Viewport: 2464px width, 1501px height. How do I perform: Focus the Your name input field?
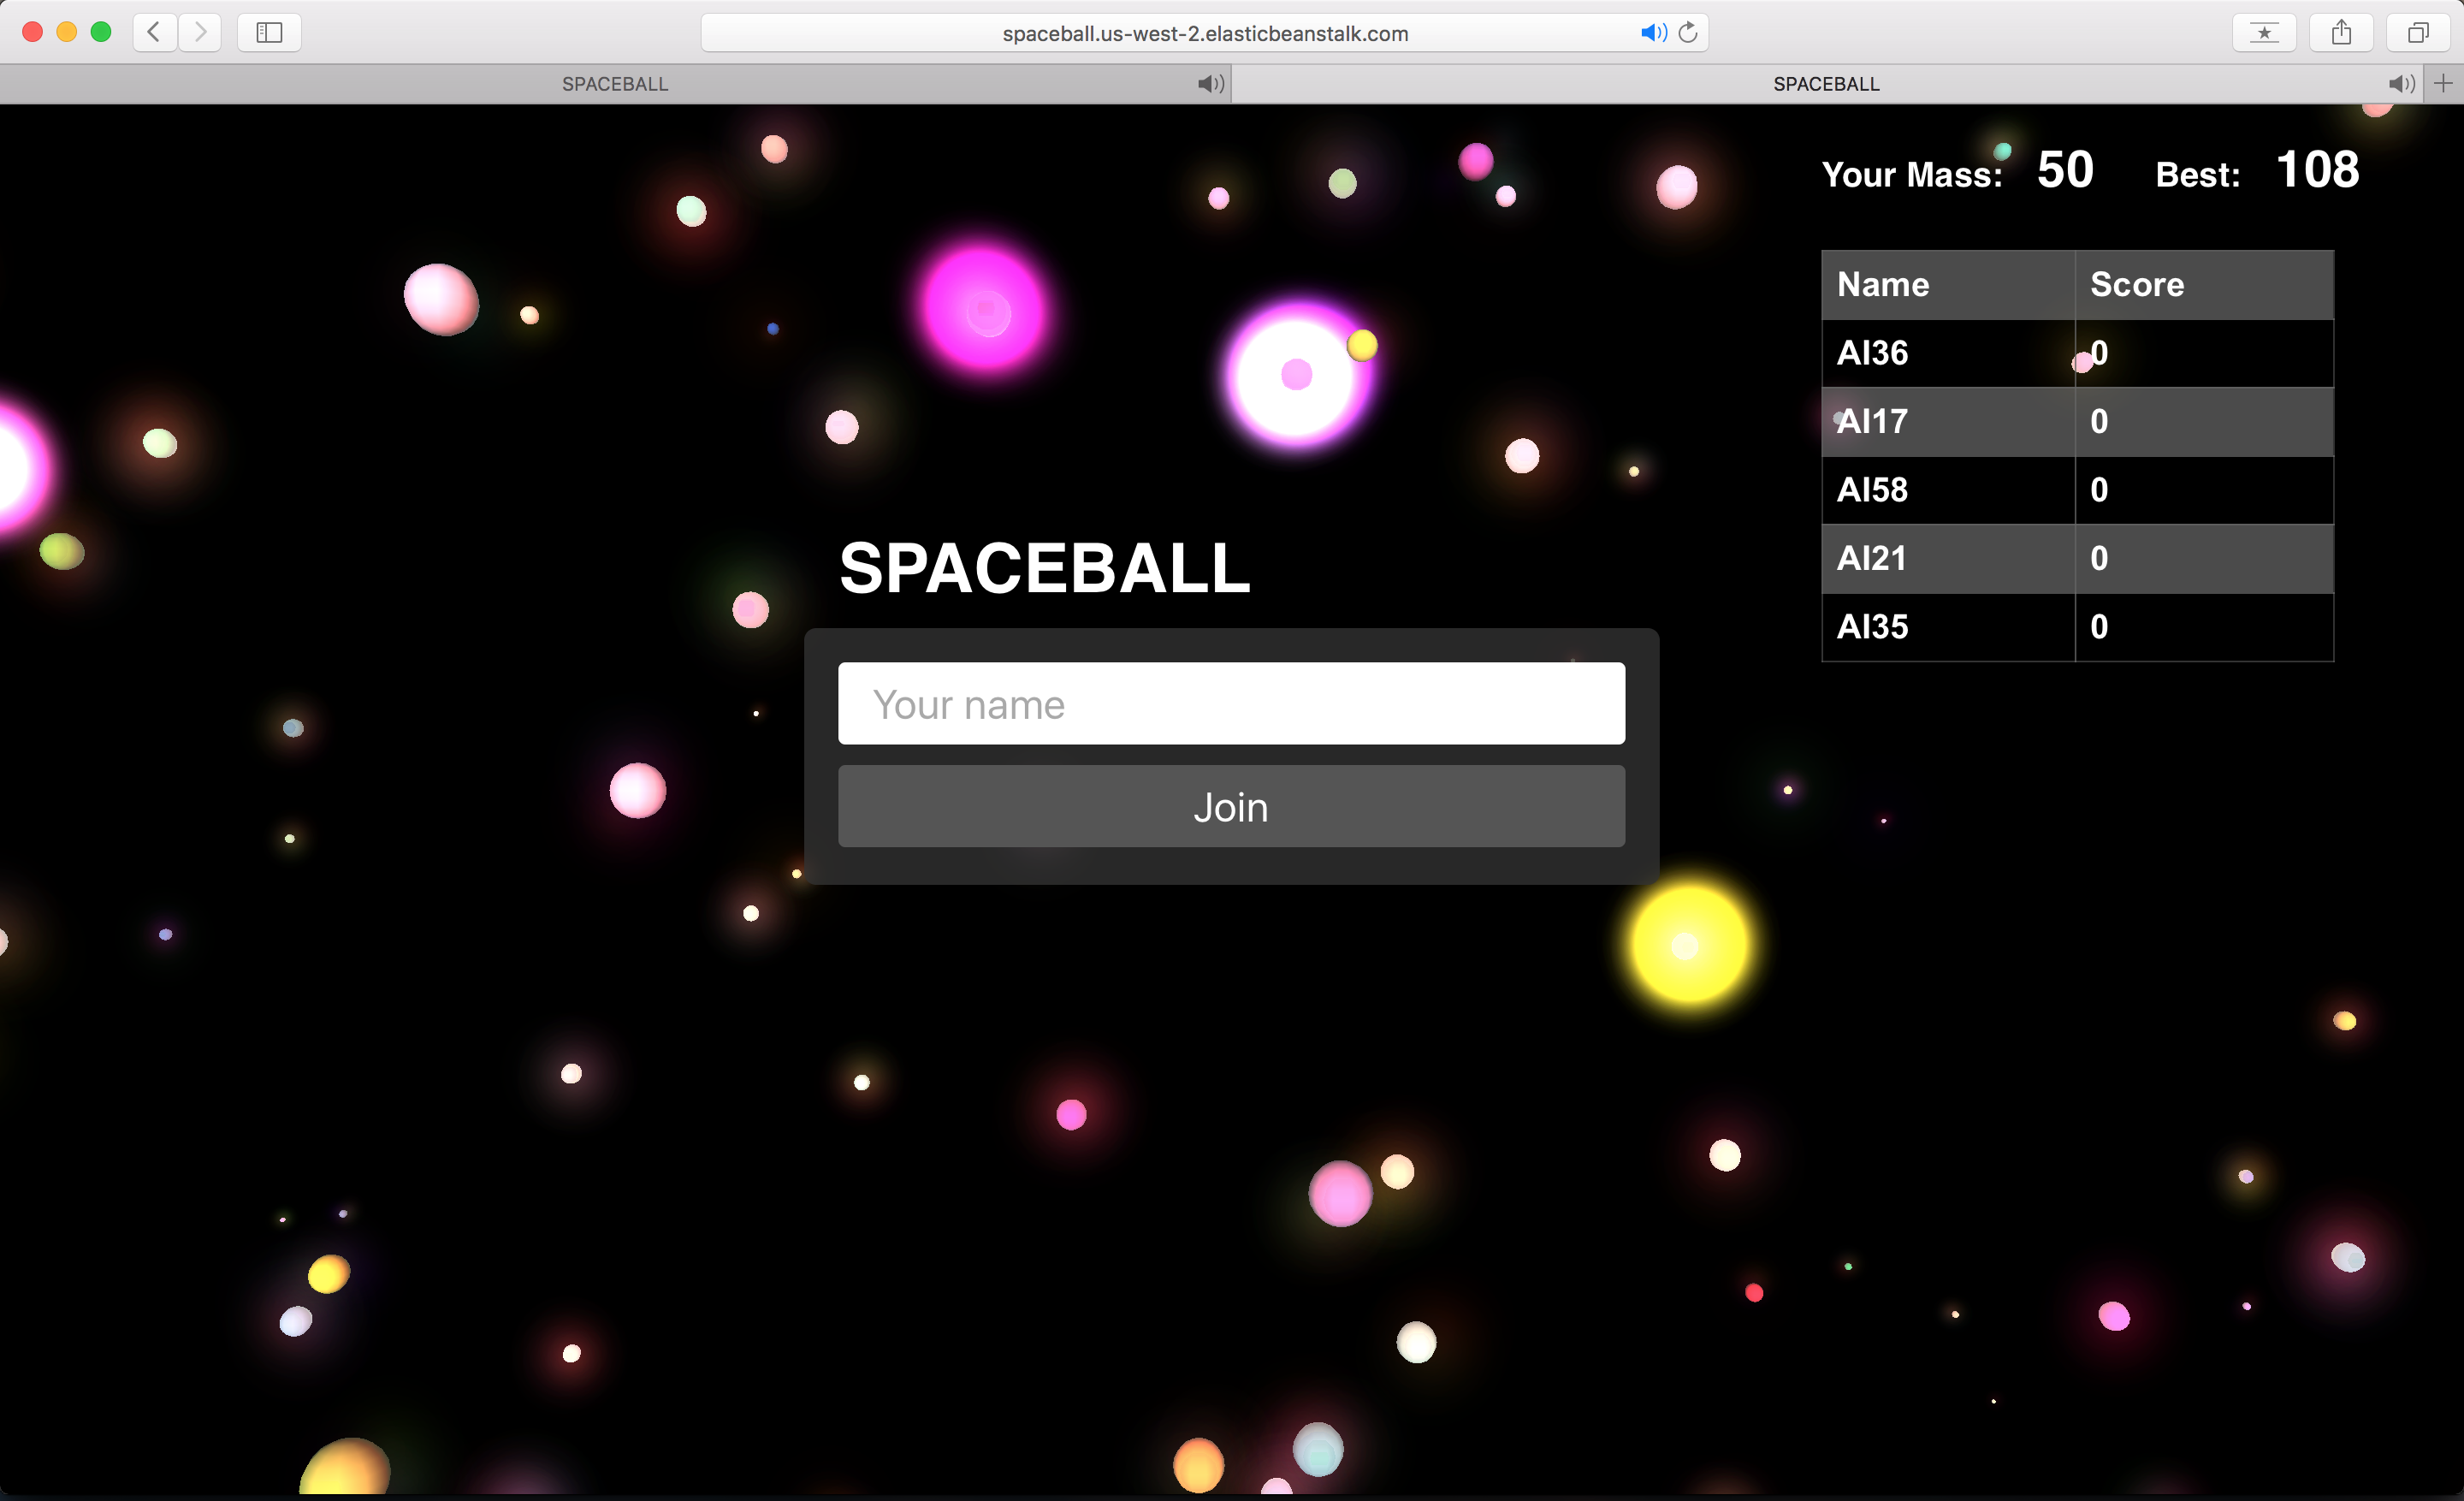1231,703
